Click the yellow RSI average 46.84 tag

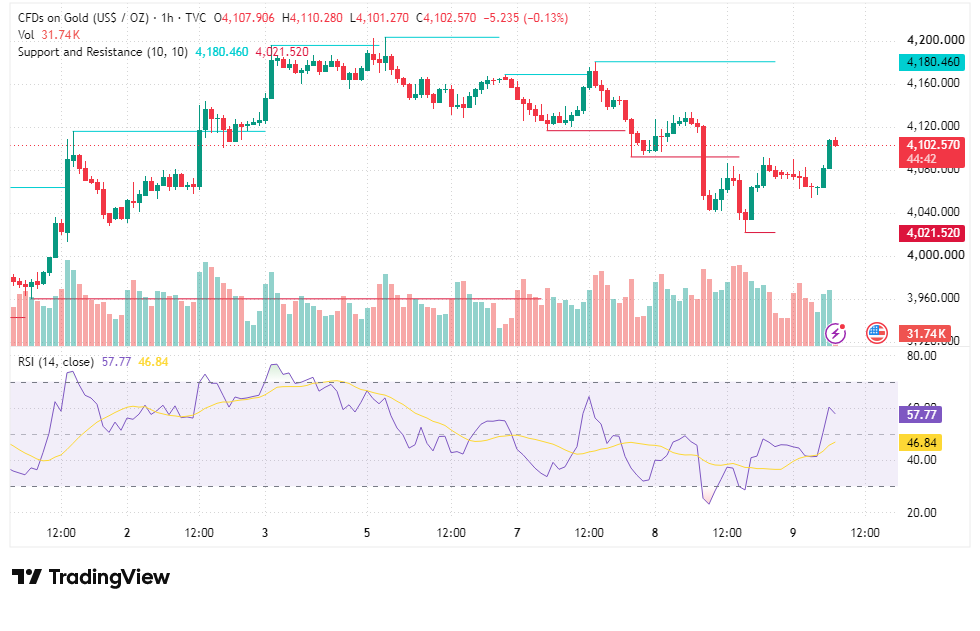921,443
